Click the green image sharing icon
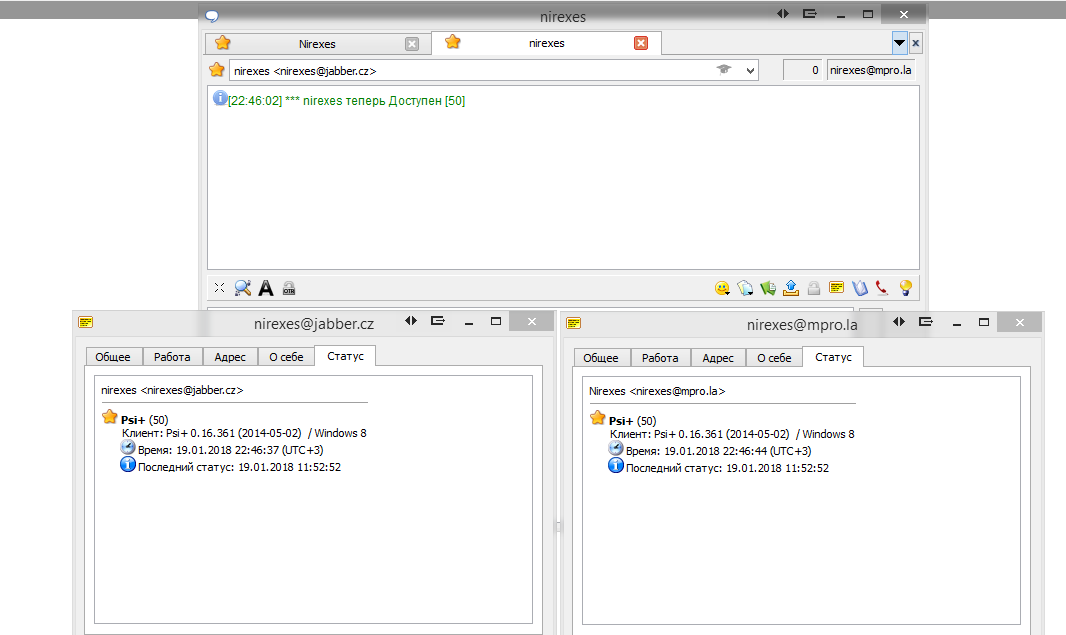This screenshot has height=635, width=1066. pos(768,288)
